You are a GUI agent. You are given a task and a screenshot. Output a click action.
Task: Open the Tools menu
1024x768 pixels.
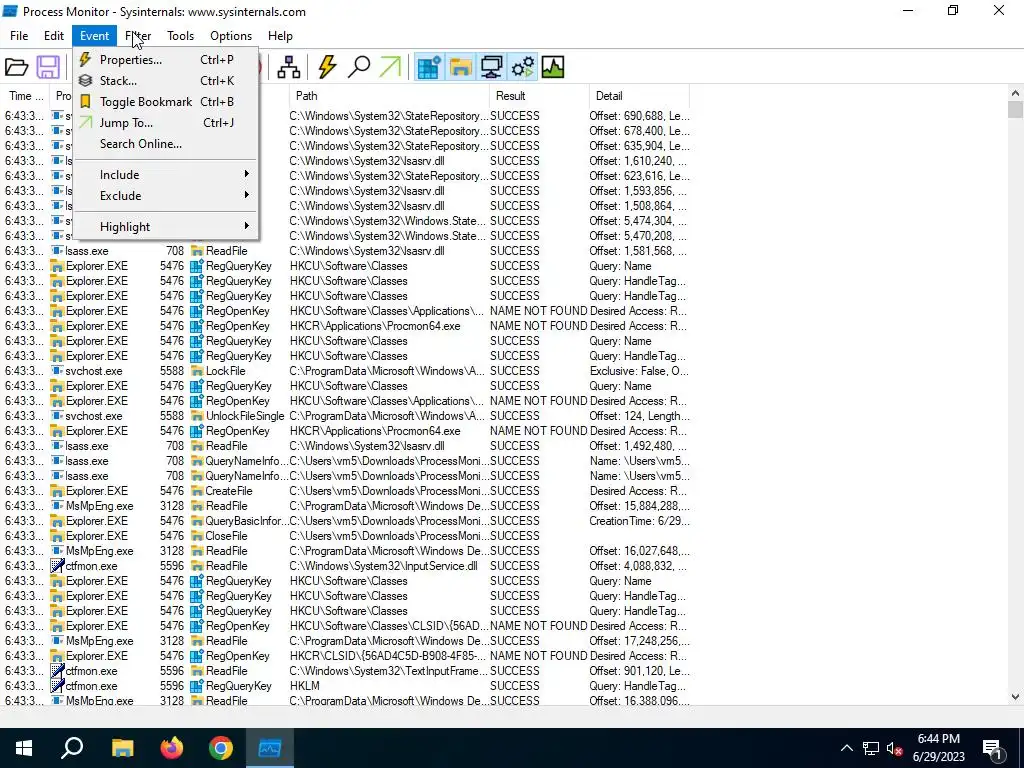pos(180,36)
